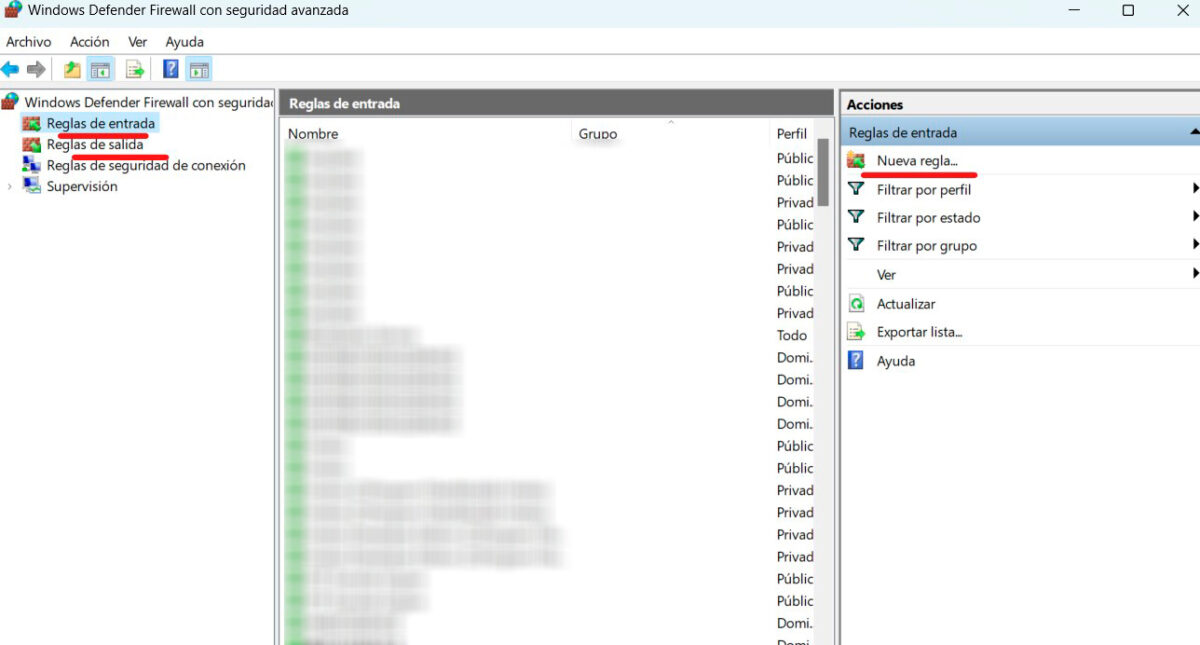
Task: Toggle the show/hide console tree toolbar icon
Action: coord(100,69)
